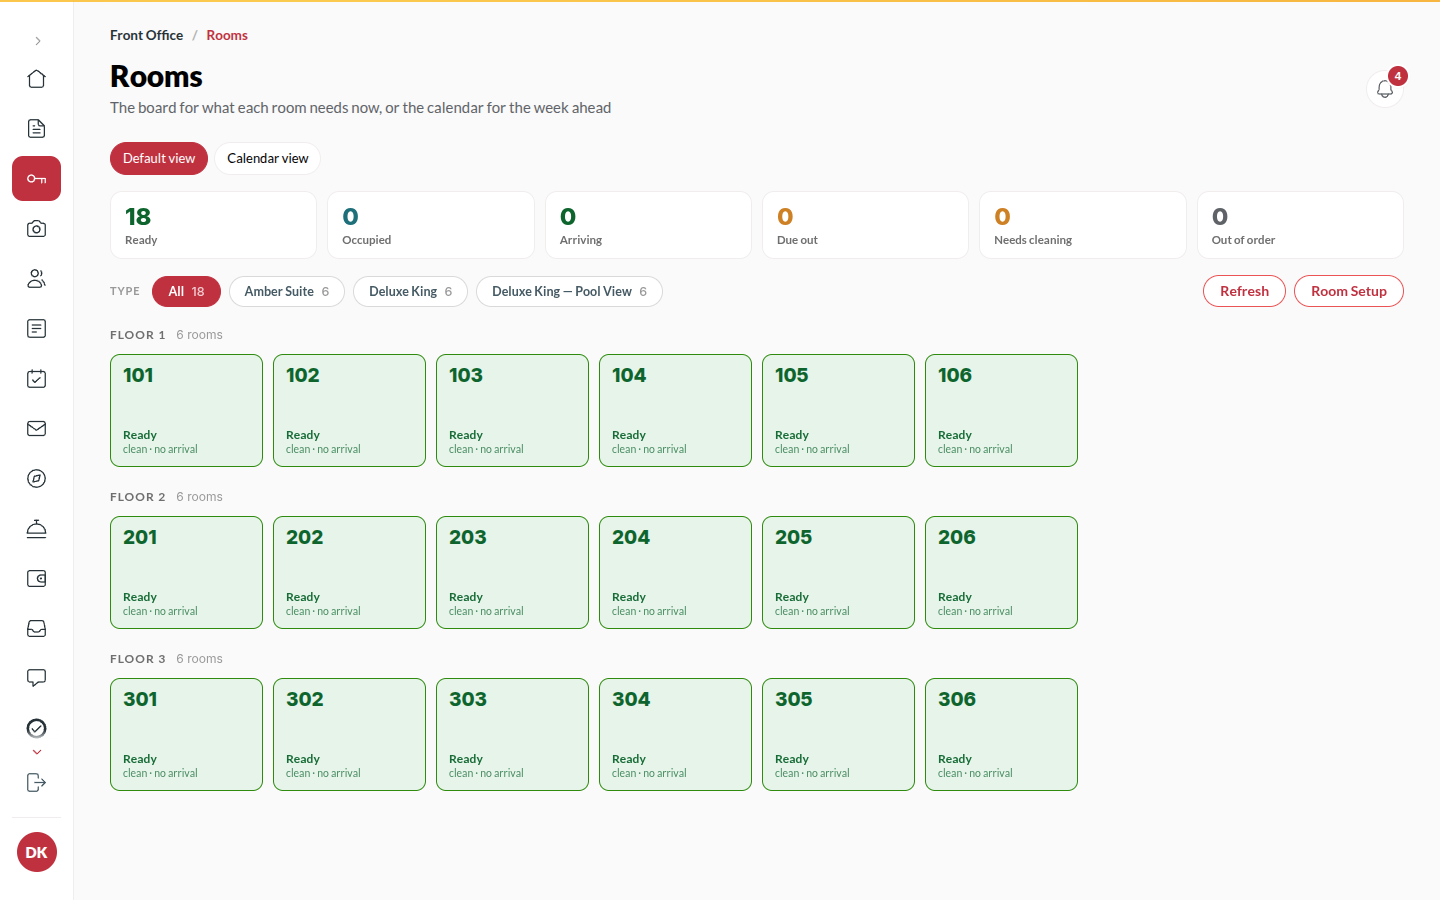Filter rooms by Deluxe King type
Image resolution: width=1440 pixels, height=900 pixels.
point(410,291)
